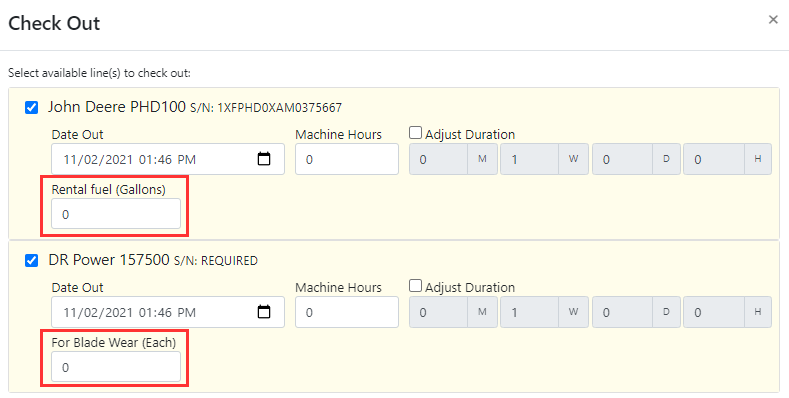Open calendar picker for John Deere Date Out
Screen dimensions: 789x398
point(264,159)
